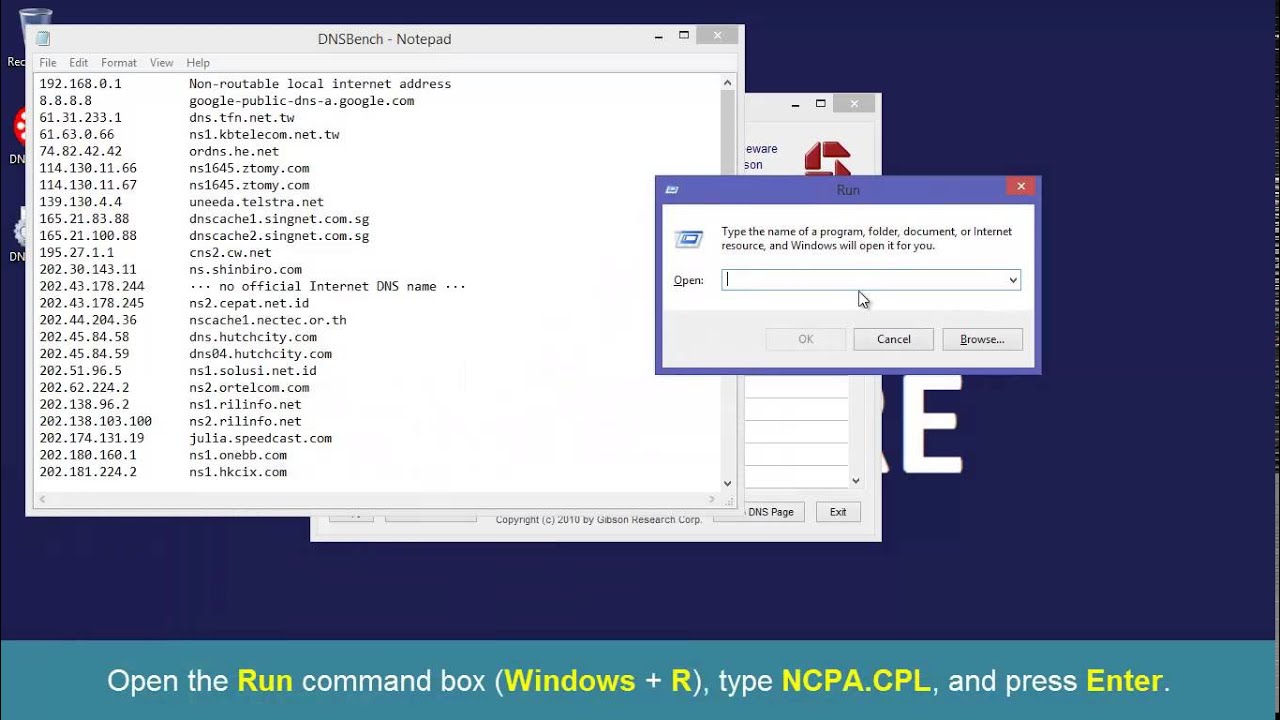Maximize the DNS Benchmark window
This screenshot has width=1280, height=720.
[x=820, y=103]
